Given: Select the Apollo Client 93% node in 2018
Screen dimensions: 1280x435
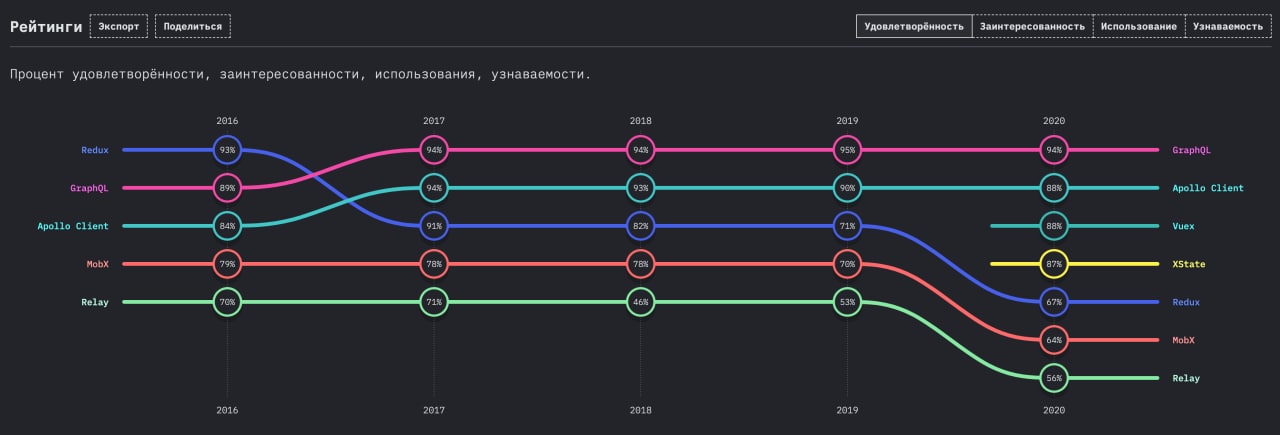Looking at the screenshot, I should pos(641,188).
